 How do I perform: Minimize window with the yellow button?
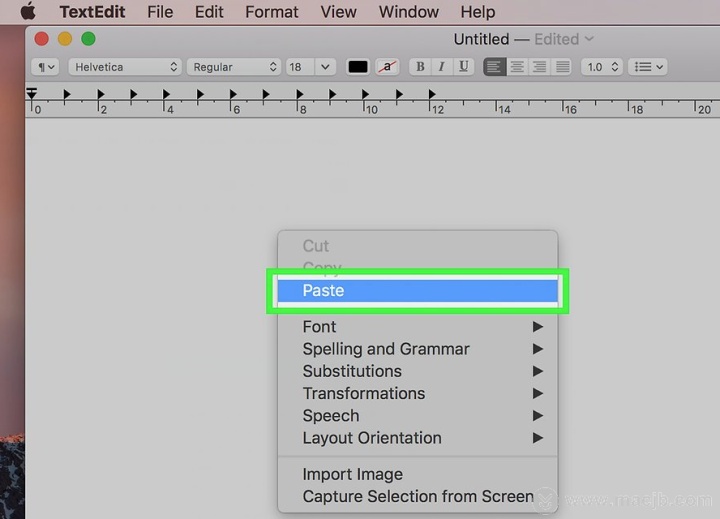65,39
